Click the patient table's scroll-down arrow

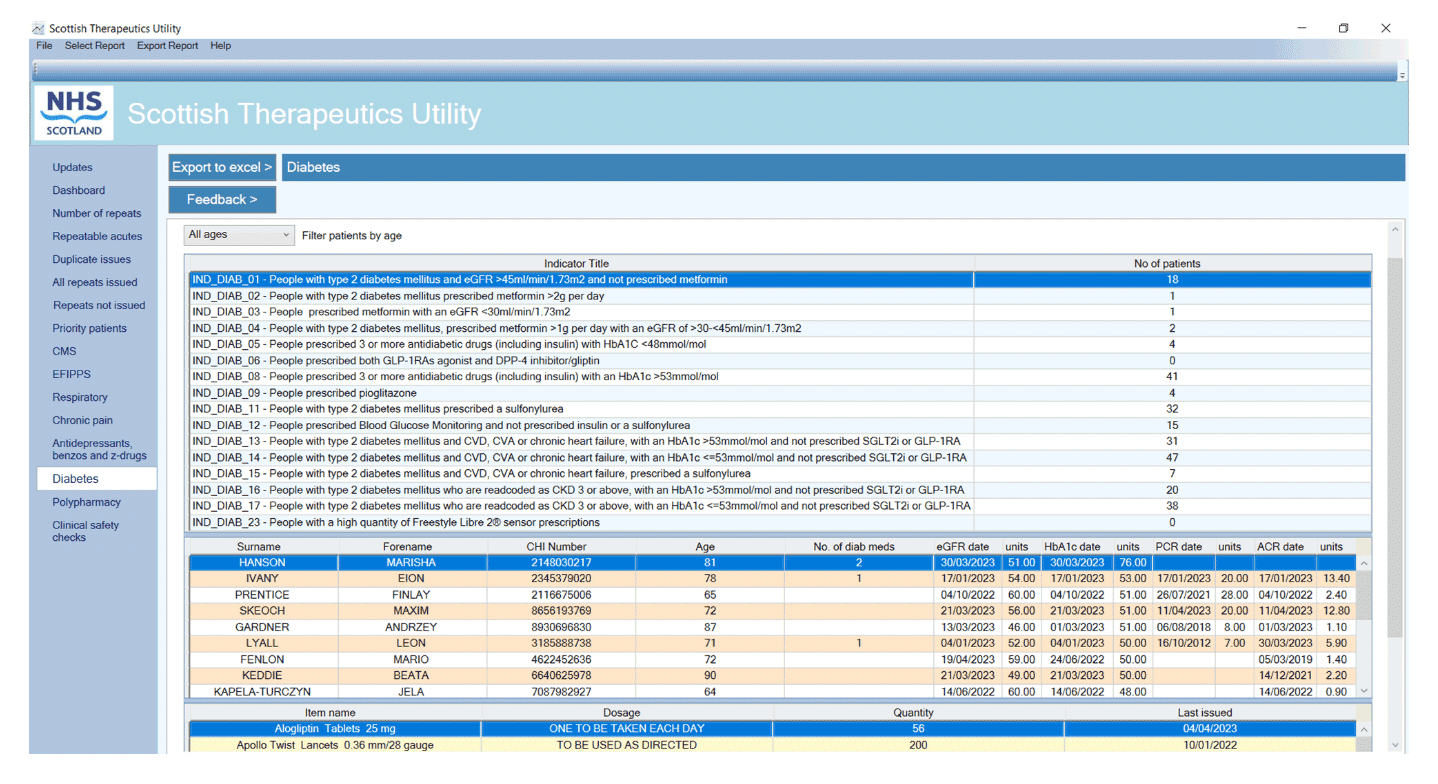(x=1364, y=691)
